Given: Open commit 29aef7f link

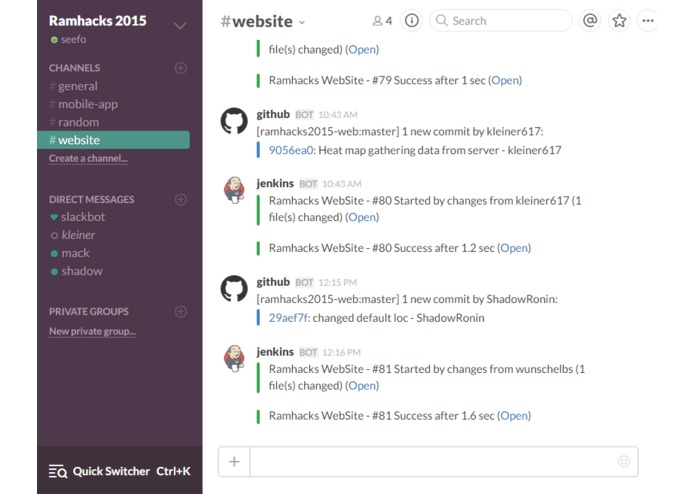Looking at the screenshot, I should [289, 318].
